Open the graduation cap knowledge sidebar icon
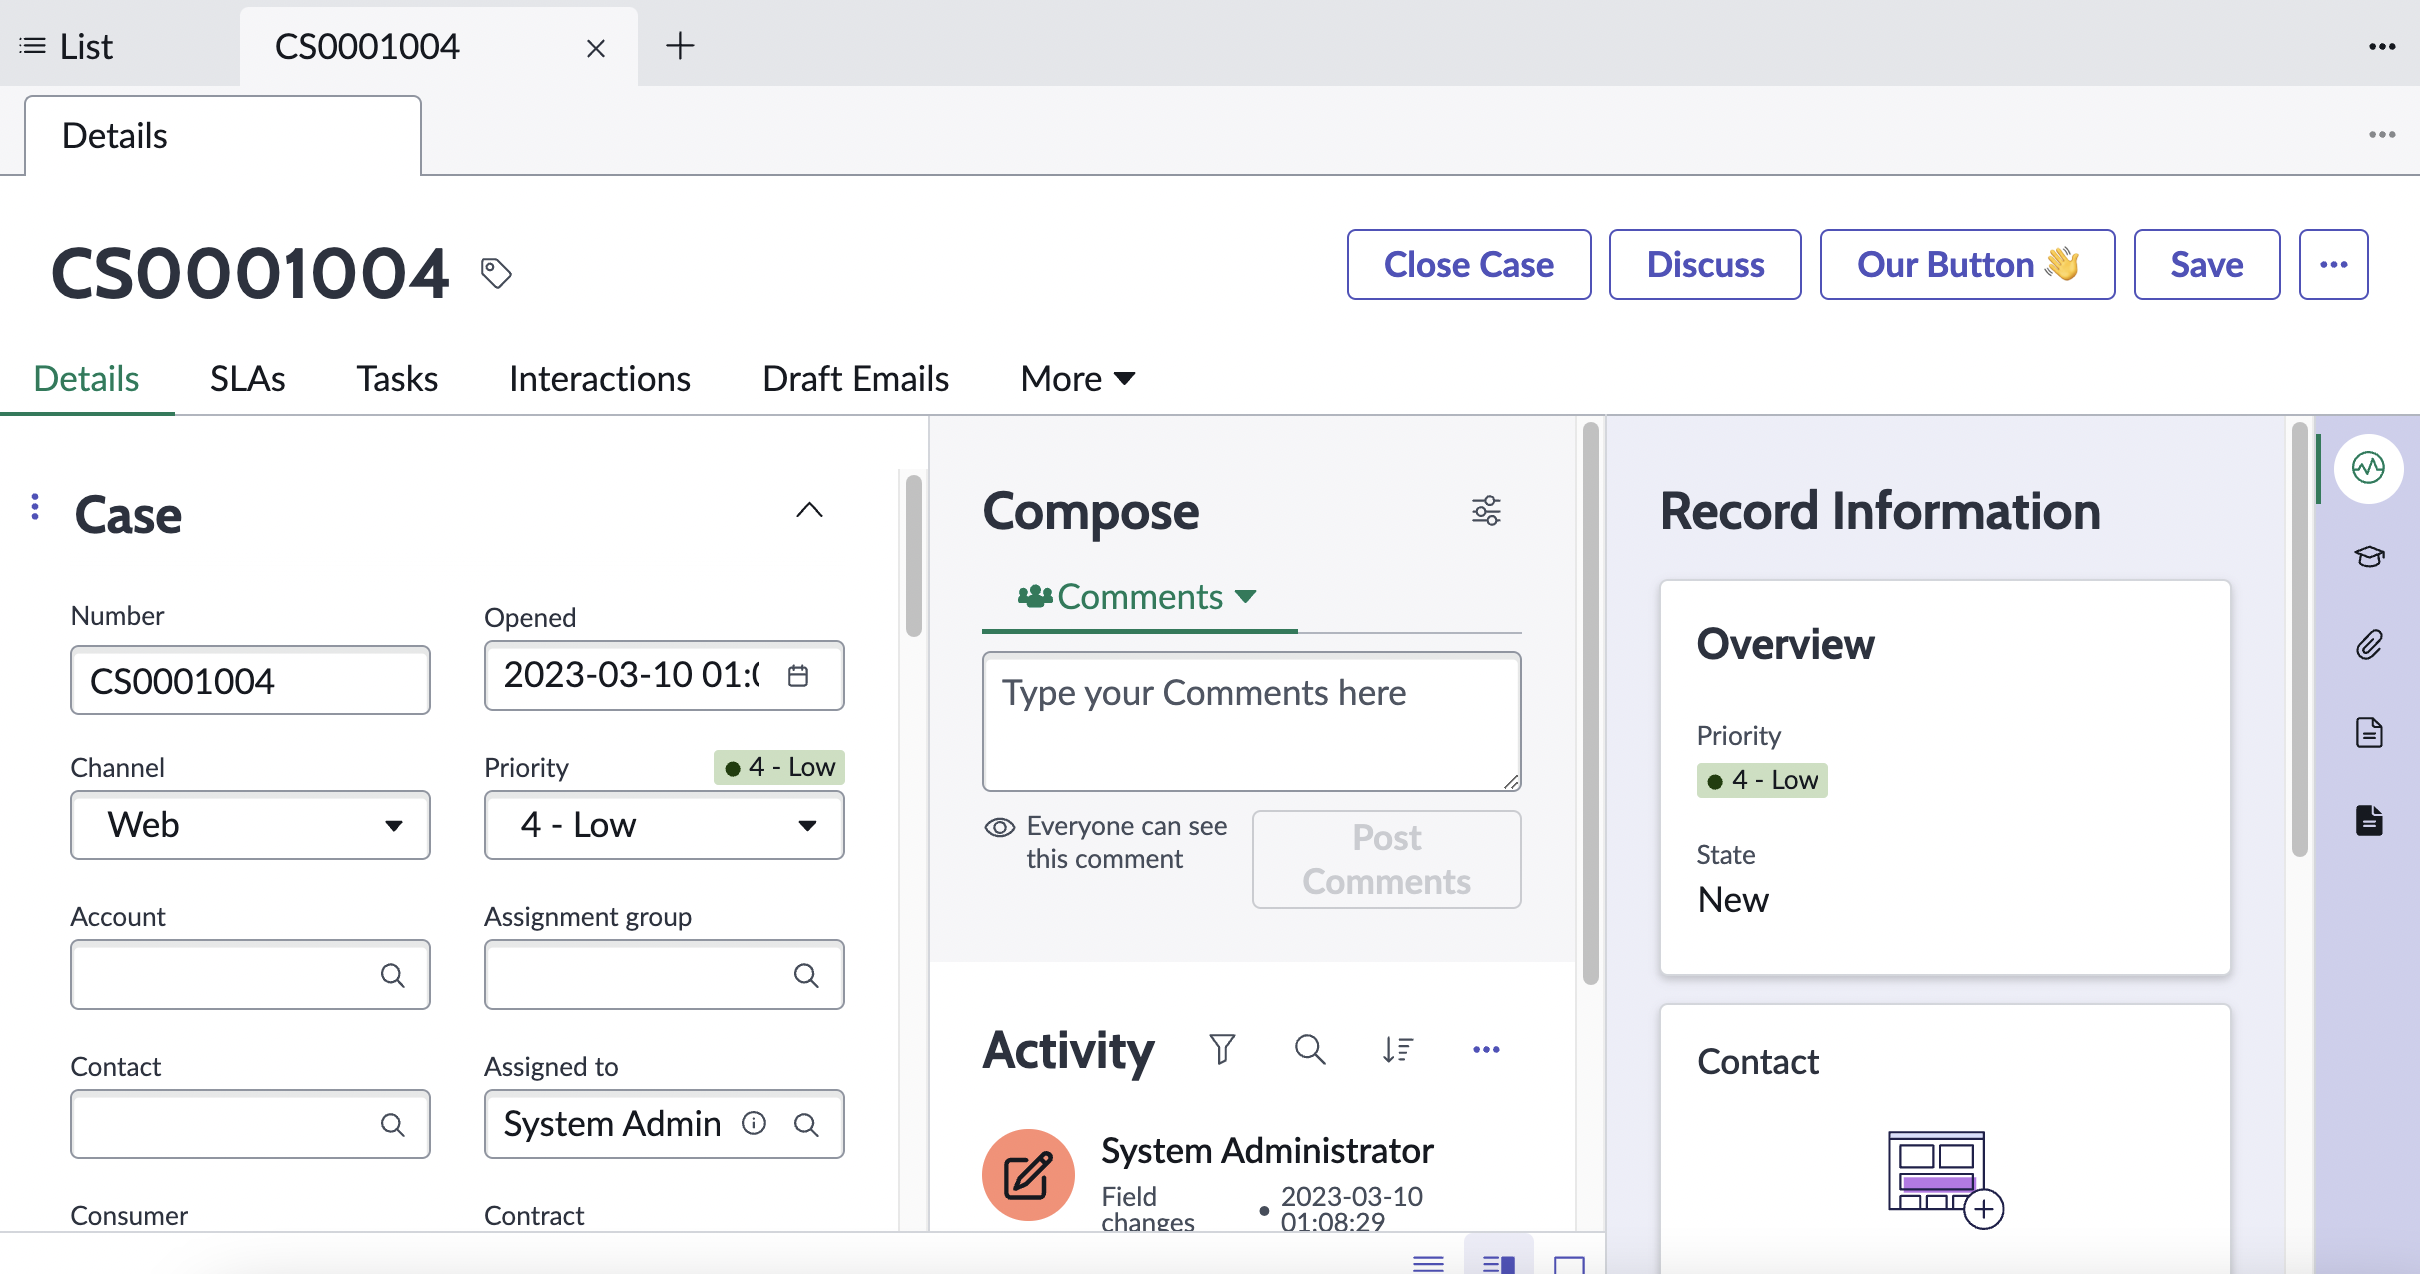Viewport: 2420px width, 1274px height. pyautogui.click(x=2369, y=556)
